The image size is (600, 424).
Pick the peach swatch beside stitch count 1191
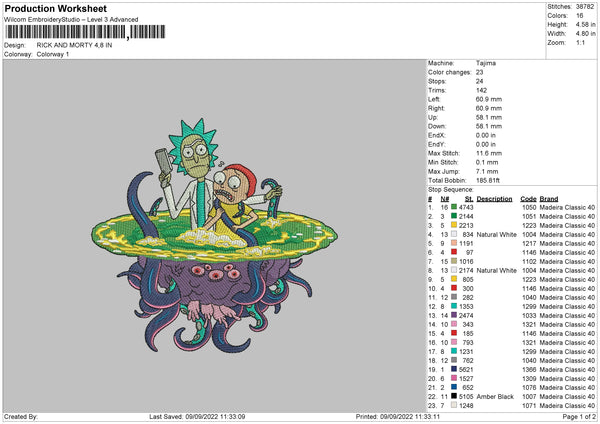[x=454, y=243]
